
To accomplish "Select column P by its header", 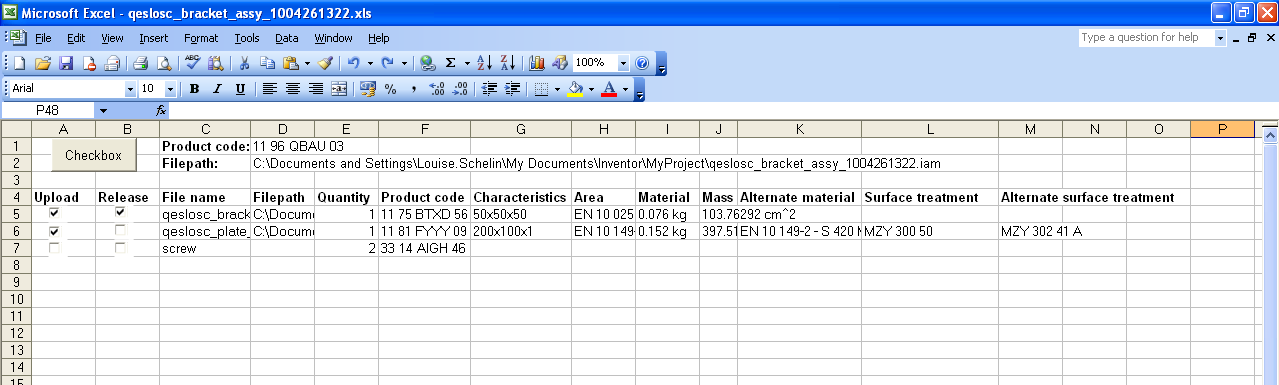I will [x=1222, y=129].
